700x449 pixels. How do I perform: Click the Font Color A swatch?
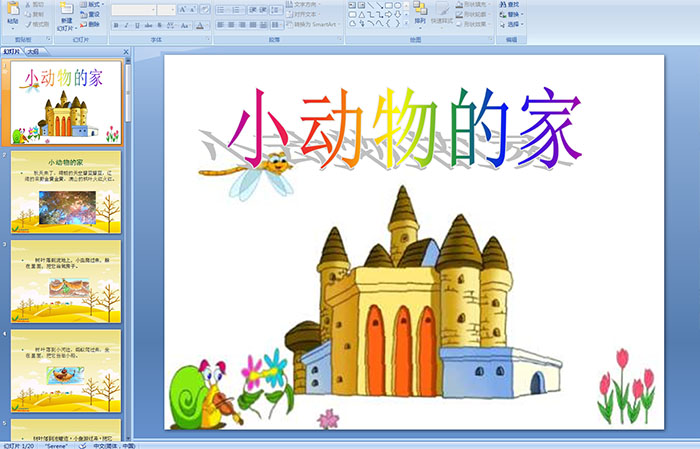tap(200, 26)
